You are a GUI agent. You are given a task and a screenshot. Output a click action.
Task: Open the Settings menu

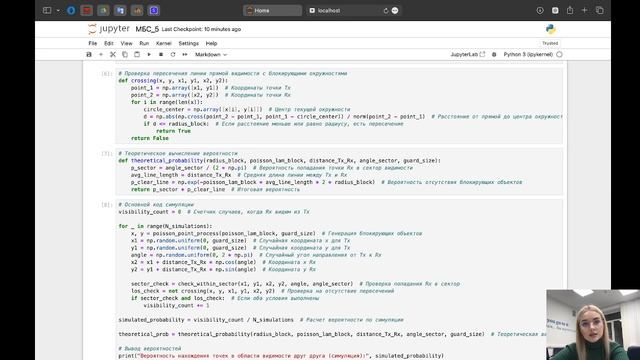pyautogui.click(x=189, y=43)
